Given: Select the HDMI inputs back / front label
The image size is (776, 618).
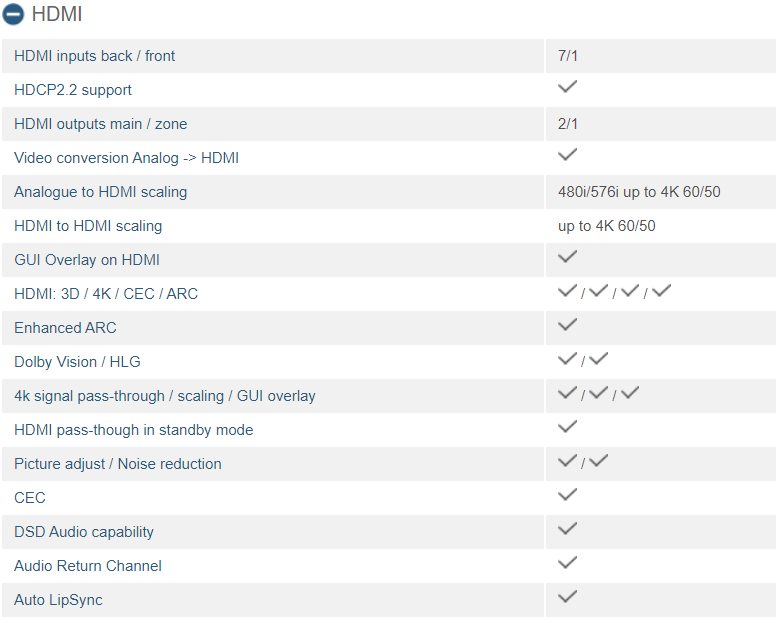Looking at the screenshot, I should coord(95,56).
